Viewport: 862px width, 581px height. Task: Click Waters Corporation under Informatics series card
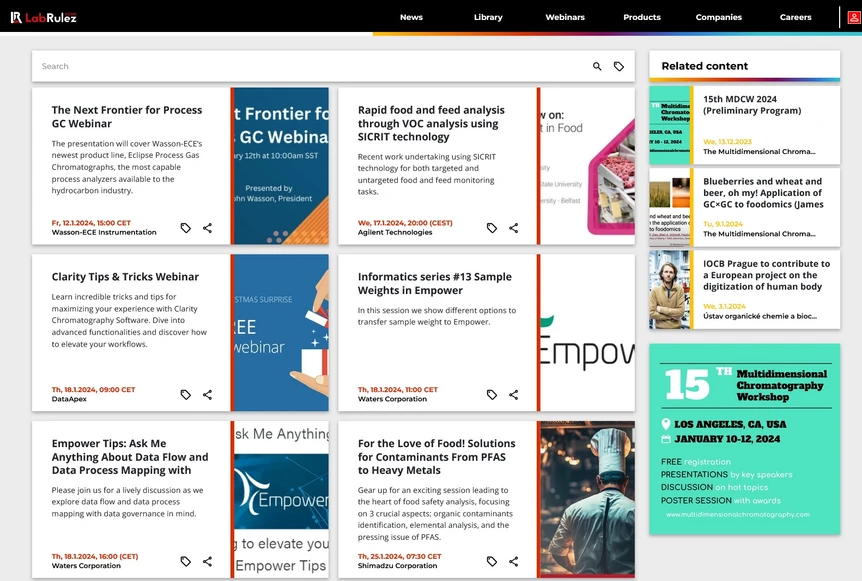392,399
